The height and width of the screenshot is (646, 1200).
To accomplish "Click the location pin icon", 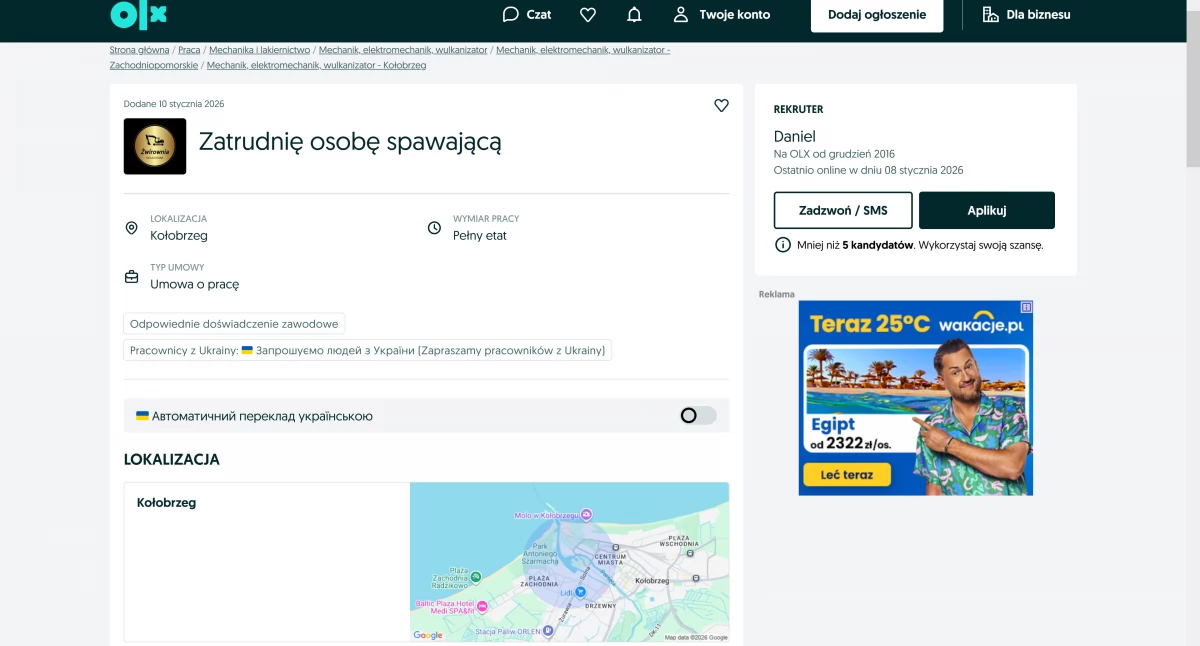I will tap(131, 228).
